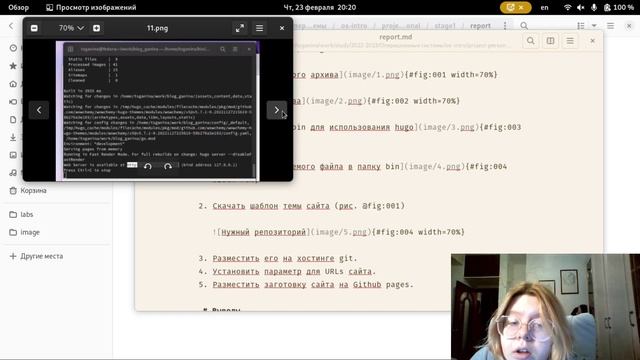Click the line Разместить заготовку сайта на Github pages.
The height and width of the screenshot is (360, 640).
click(x=313, y=284)
